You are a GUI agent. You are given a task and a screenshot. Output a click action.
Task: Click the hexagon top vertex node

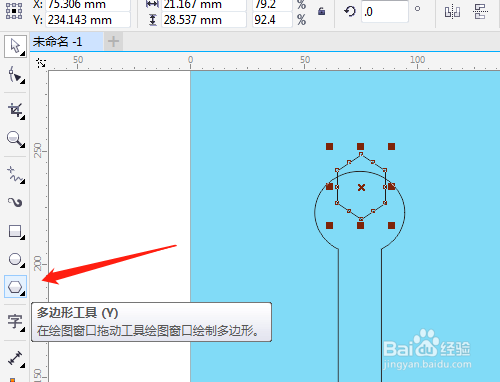[361, 154]
